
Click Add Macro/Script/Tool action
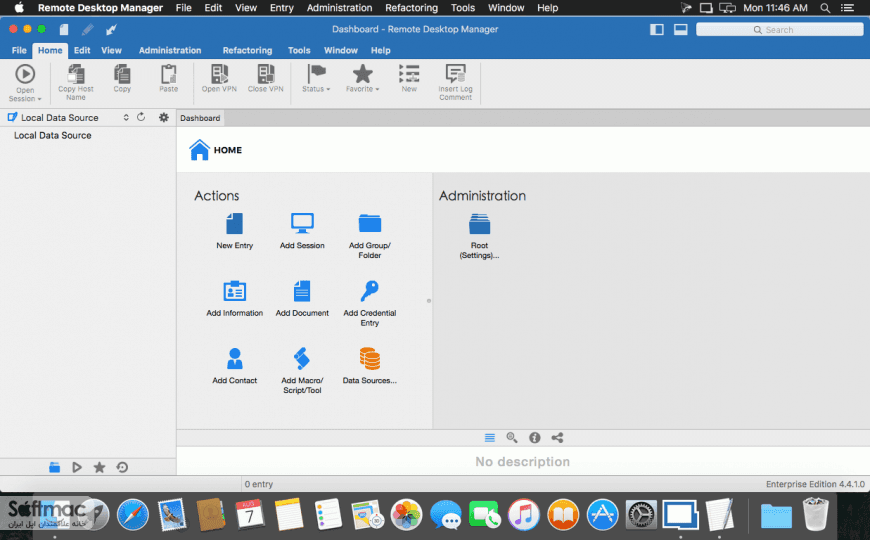302,371
